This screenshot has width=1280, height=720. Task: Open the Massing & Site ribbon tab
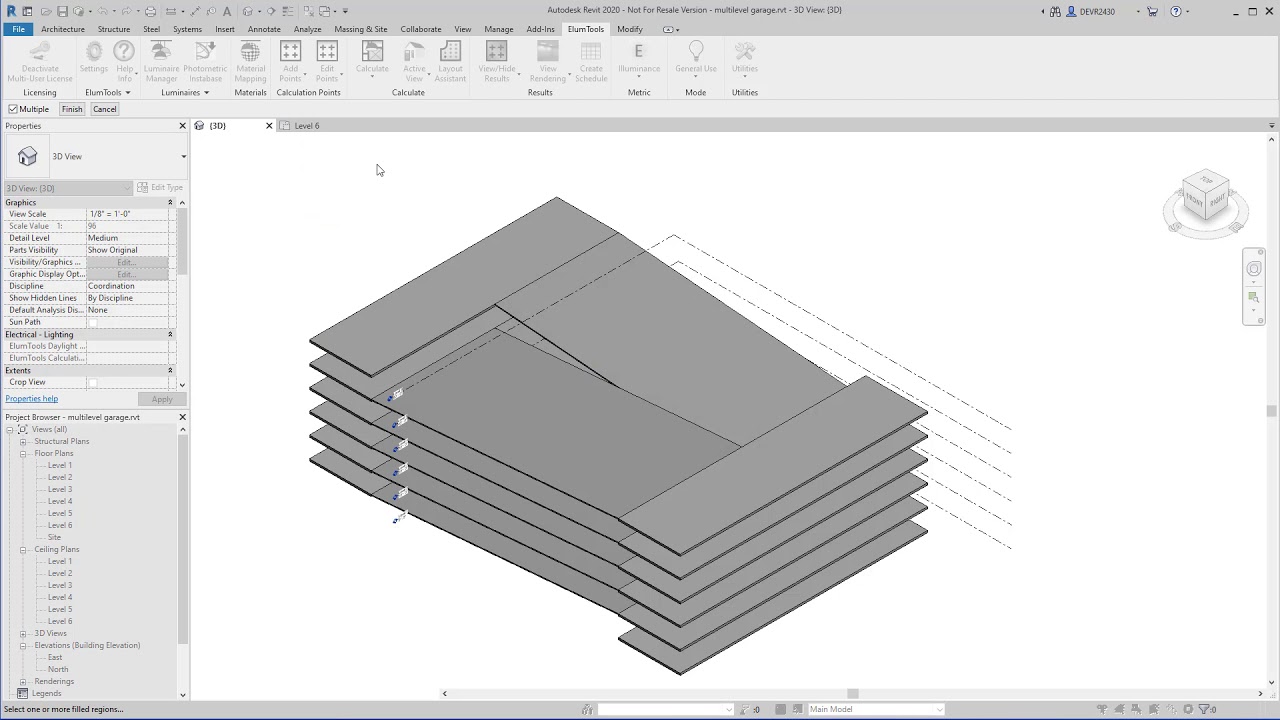click(x=361, y=29)
